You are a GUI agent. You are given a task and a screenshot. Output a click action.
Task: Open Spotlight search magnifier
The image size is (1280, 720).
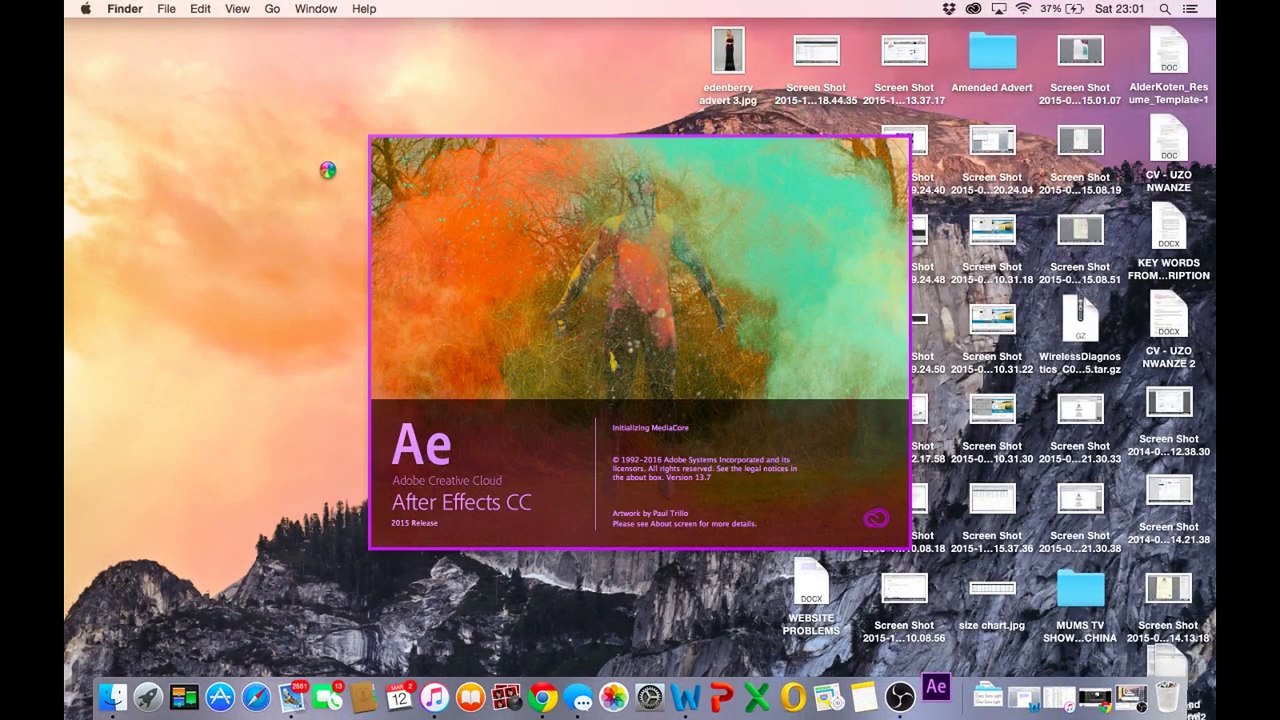click(x=1165, y=9)
